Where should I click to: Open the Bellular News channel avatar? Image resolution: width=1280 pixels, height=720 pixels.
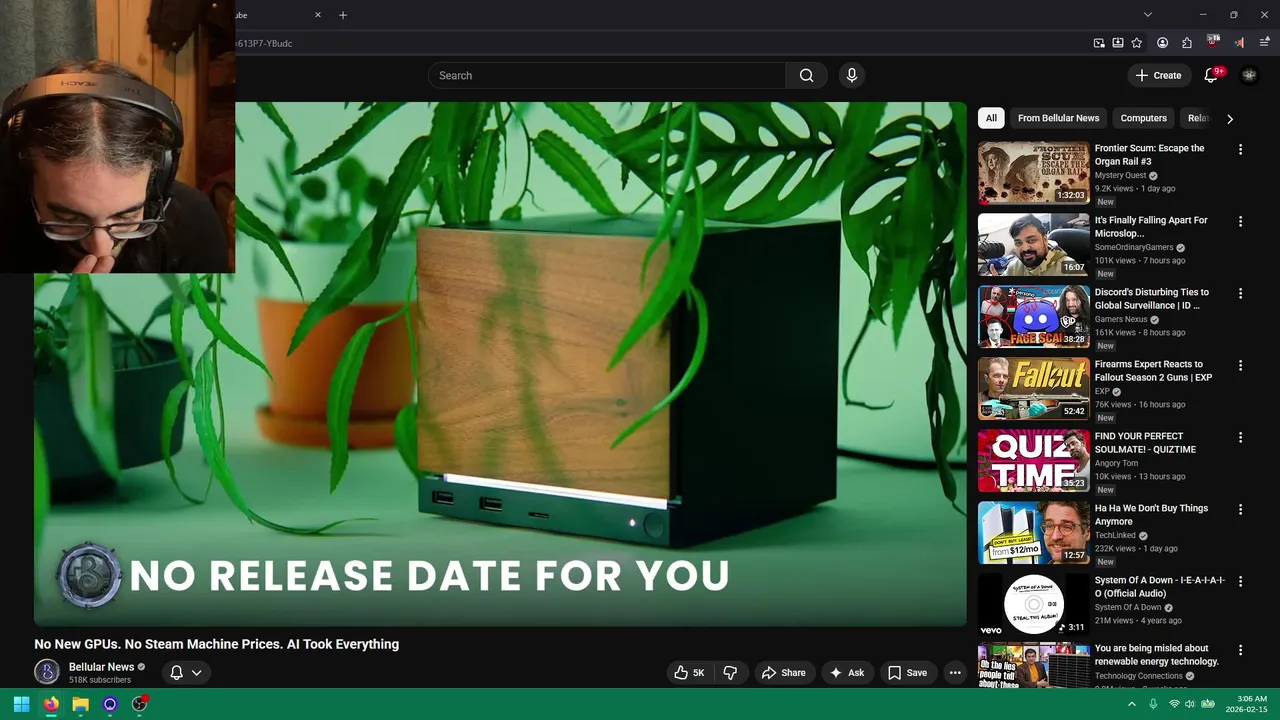click(x=47, y=672)
